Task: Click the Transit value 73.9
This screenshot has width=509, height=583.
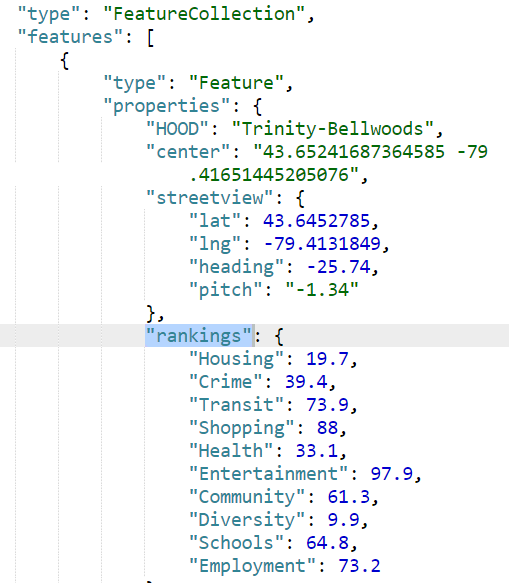Action: tap(327, 405)
